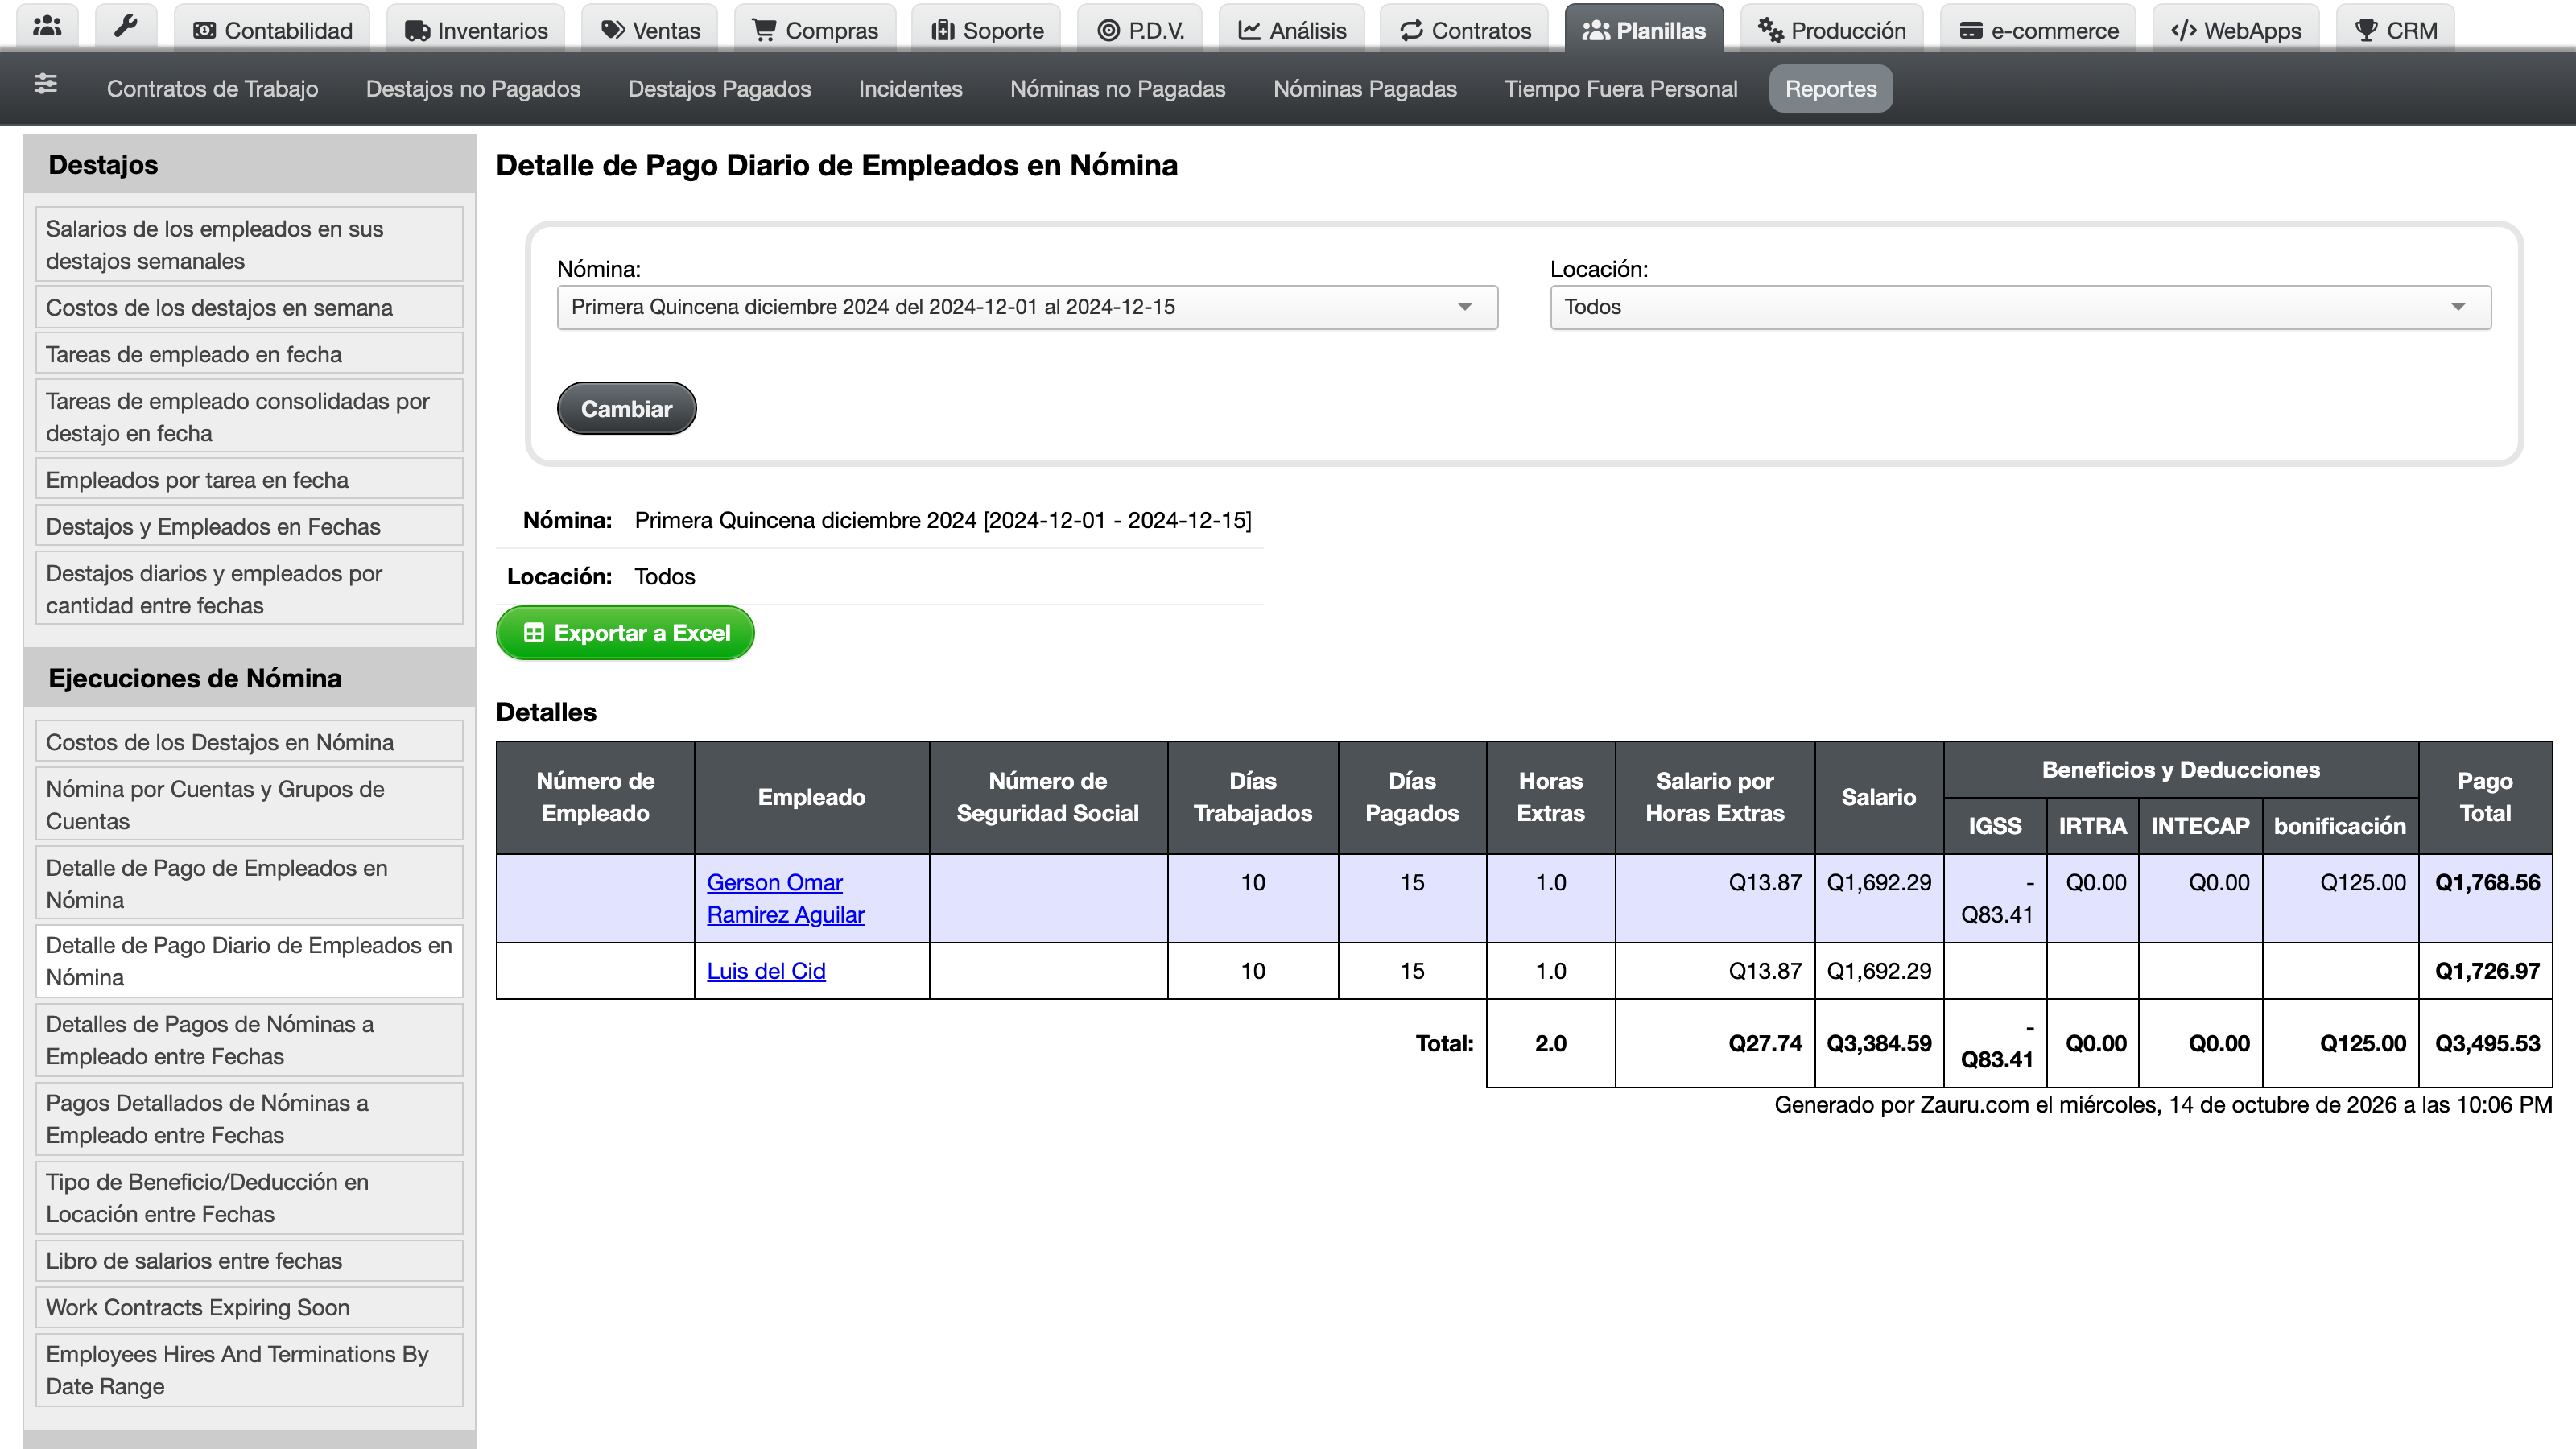Screen dimensions: 2576x1449
Task: Open Costos de los Destajos en Nómina
Action: [249, 742]
